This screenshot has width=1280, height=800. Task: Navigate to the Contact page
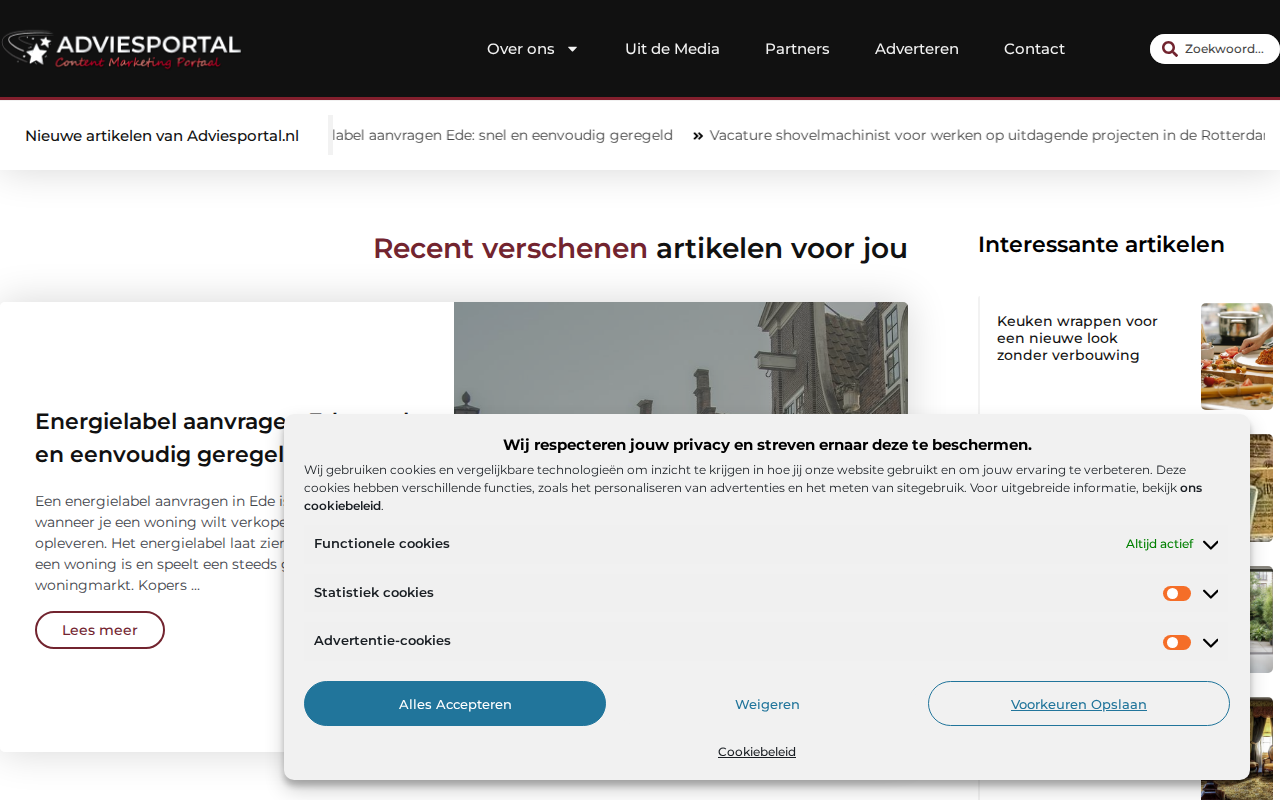1034,49
